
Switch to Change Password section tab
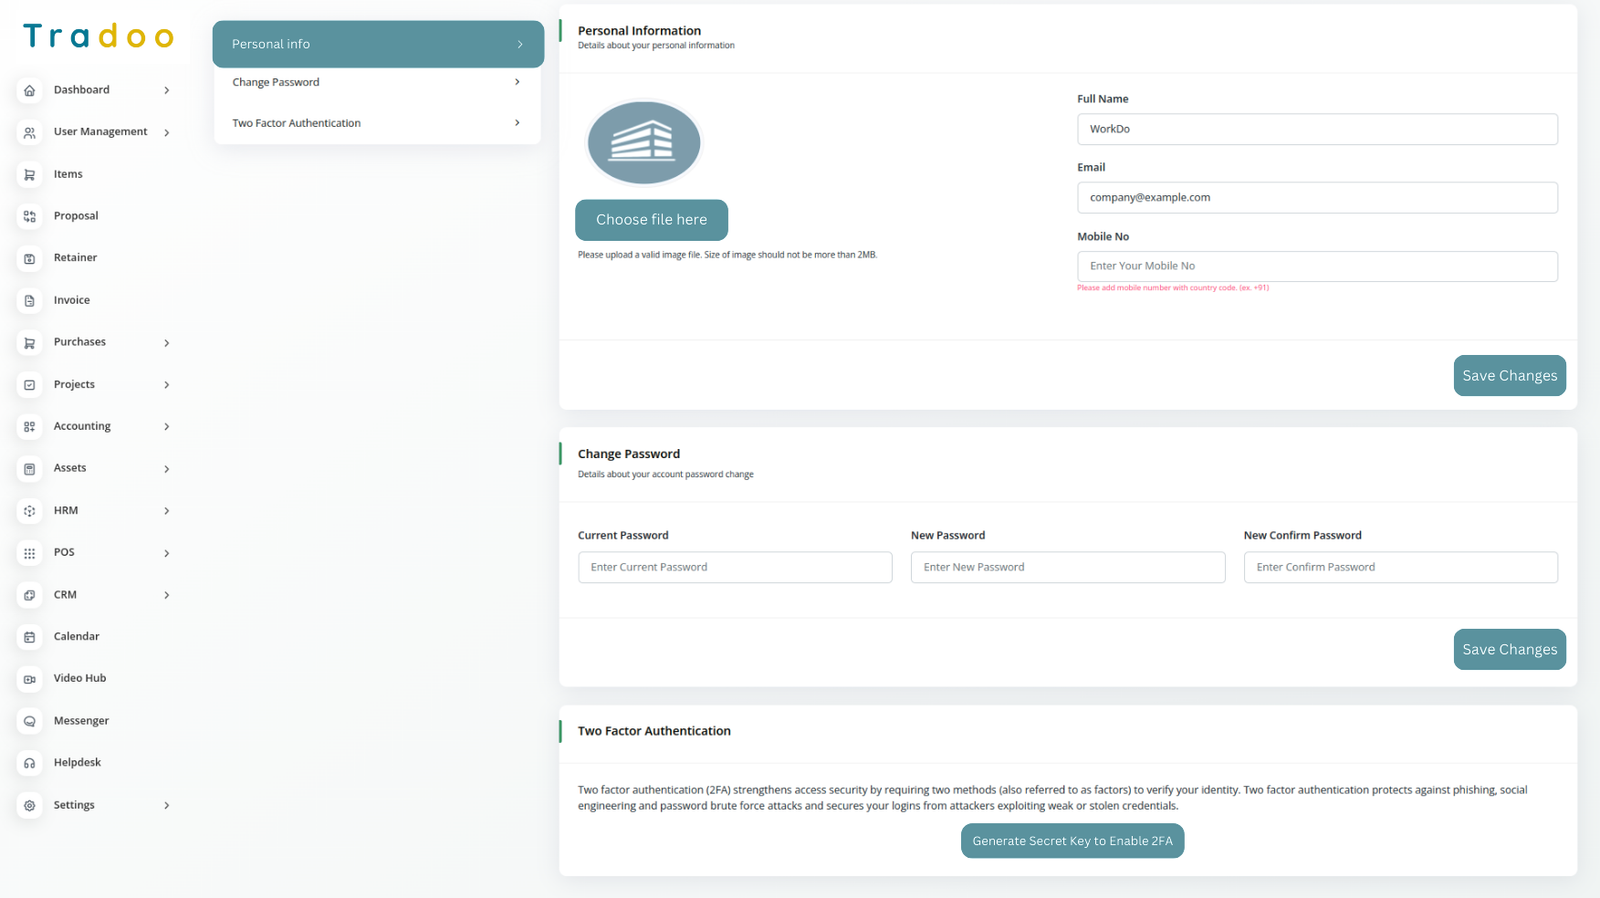376,82
